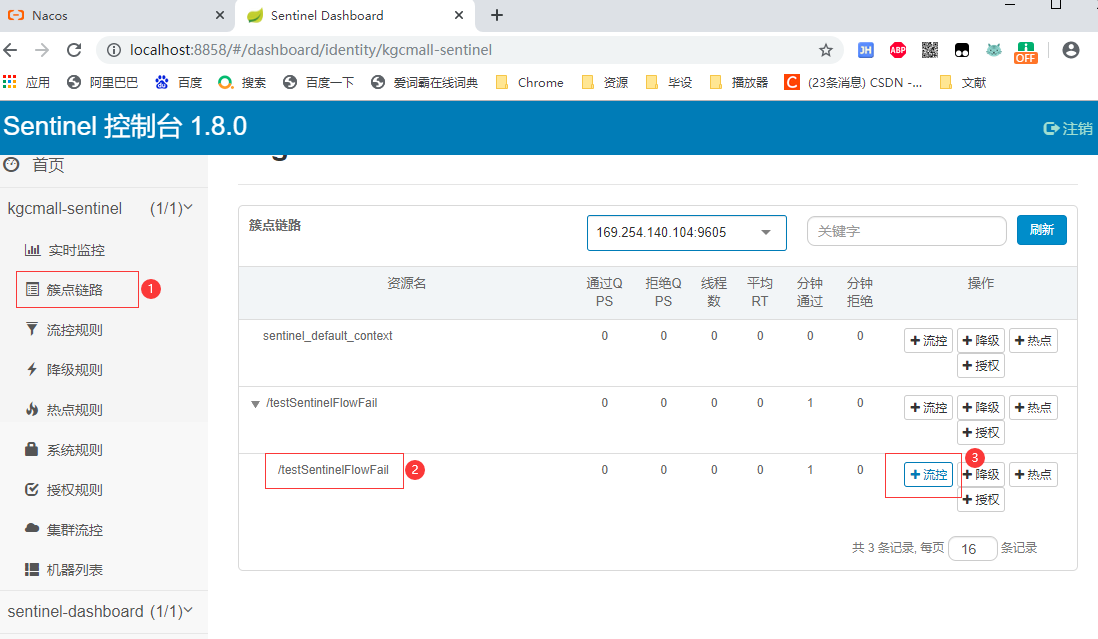Open the 资源 bookmarks folder
Screen dimensions: 1098x639
click(605, 83)
